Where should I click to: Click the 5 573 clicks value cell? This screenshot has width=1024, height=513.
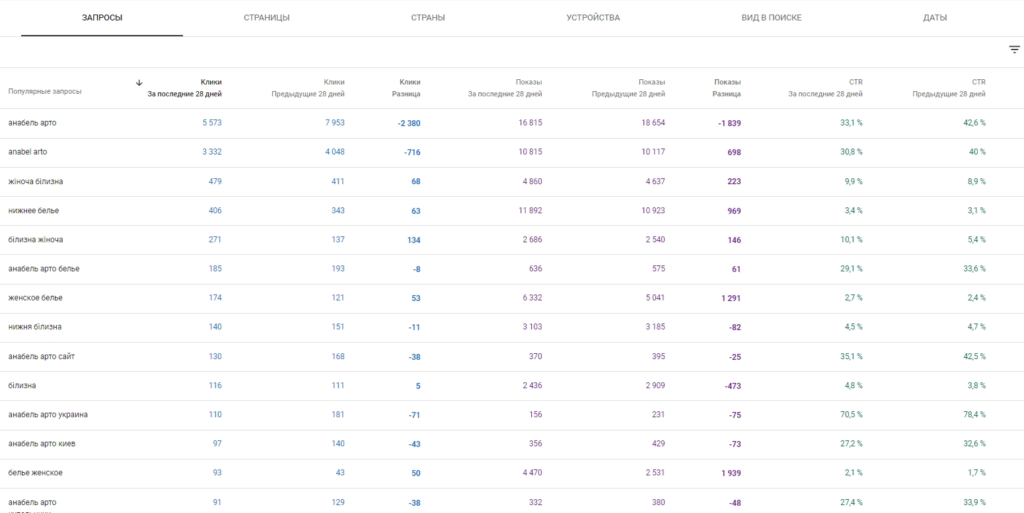[211, 123]
